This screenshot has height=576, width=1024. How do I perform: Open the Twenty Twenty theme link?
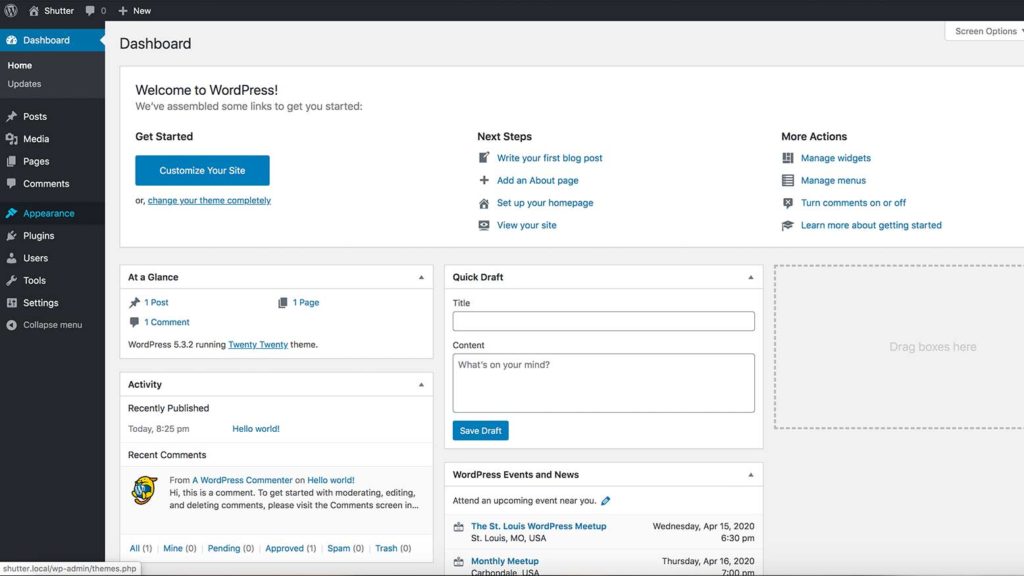click(258, 344)
